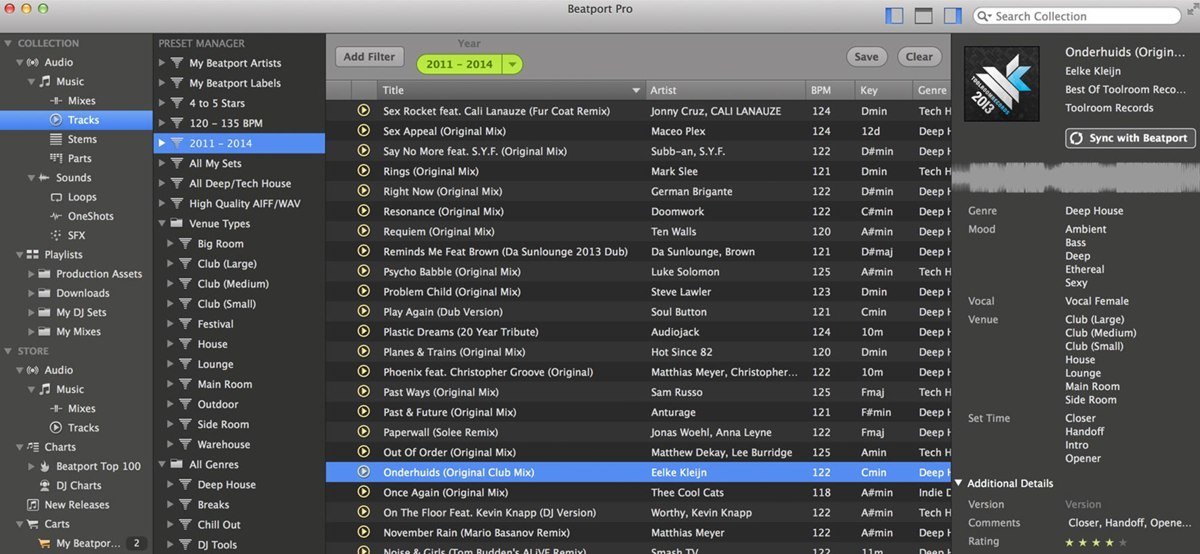The image size is (1200, 554).
Task: Seek within the track waveform display
Action: pos(1074,178)
